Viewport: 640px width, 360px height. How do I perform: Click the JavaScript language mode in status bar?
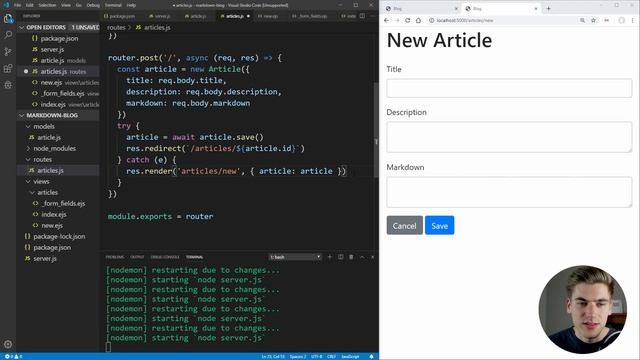[350, 356]
